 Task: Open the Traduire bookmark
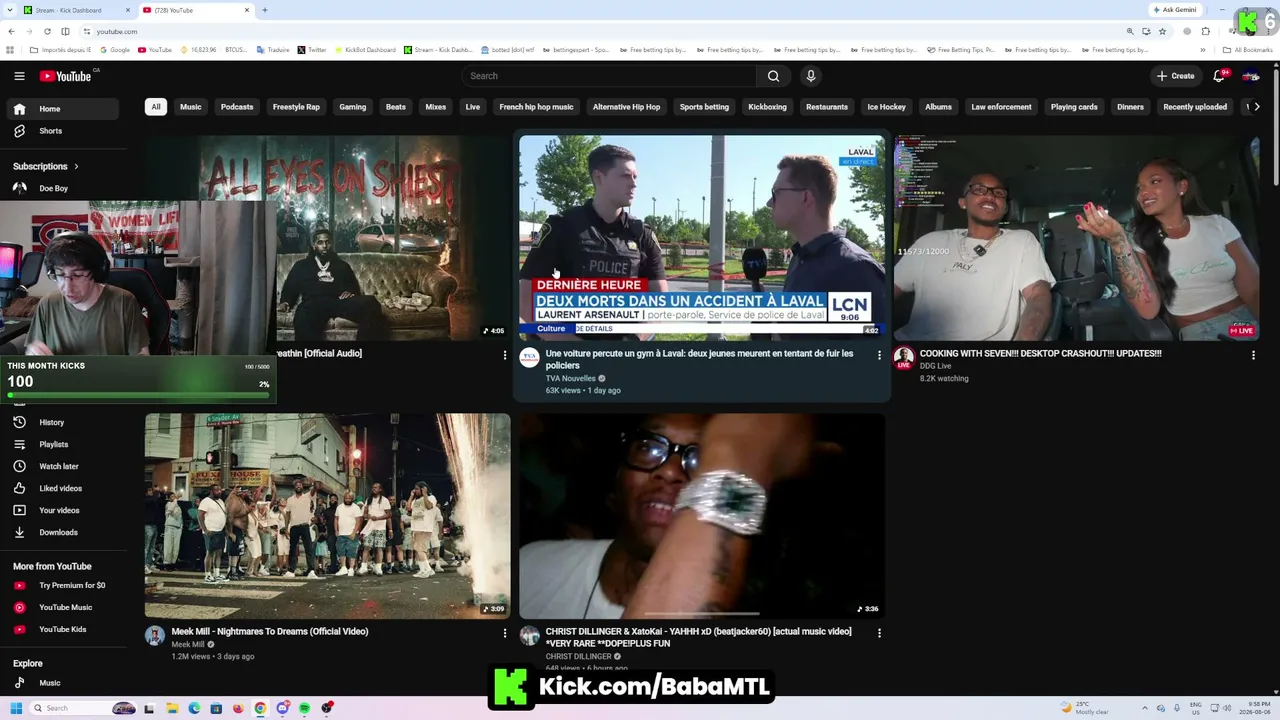[275, 50]
